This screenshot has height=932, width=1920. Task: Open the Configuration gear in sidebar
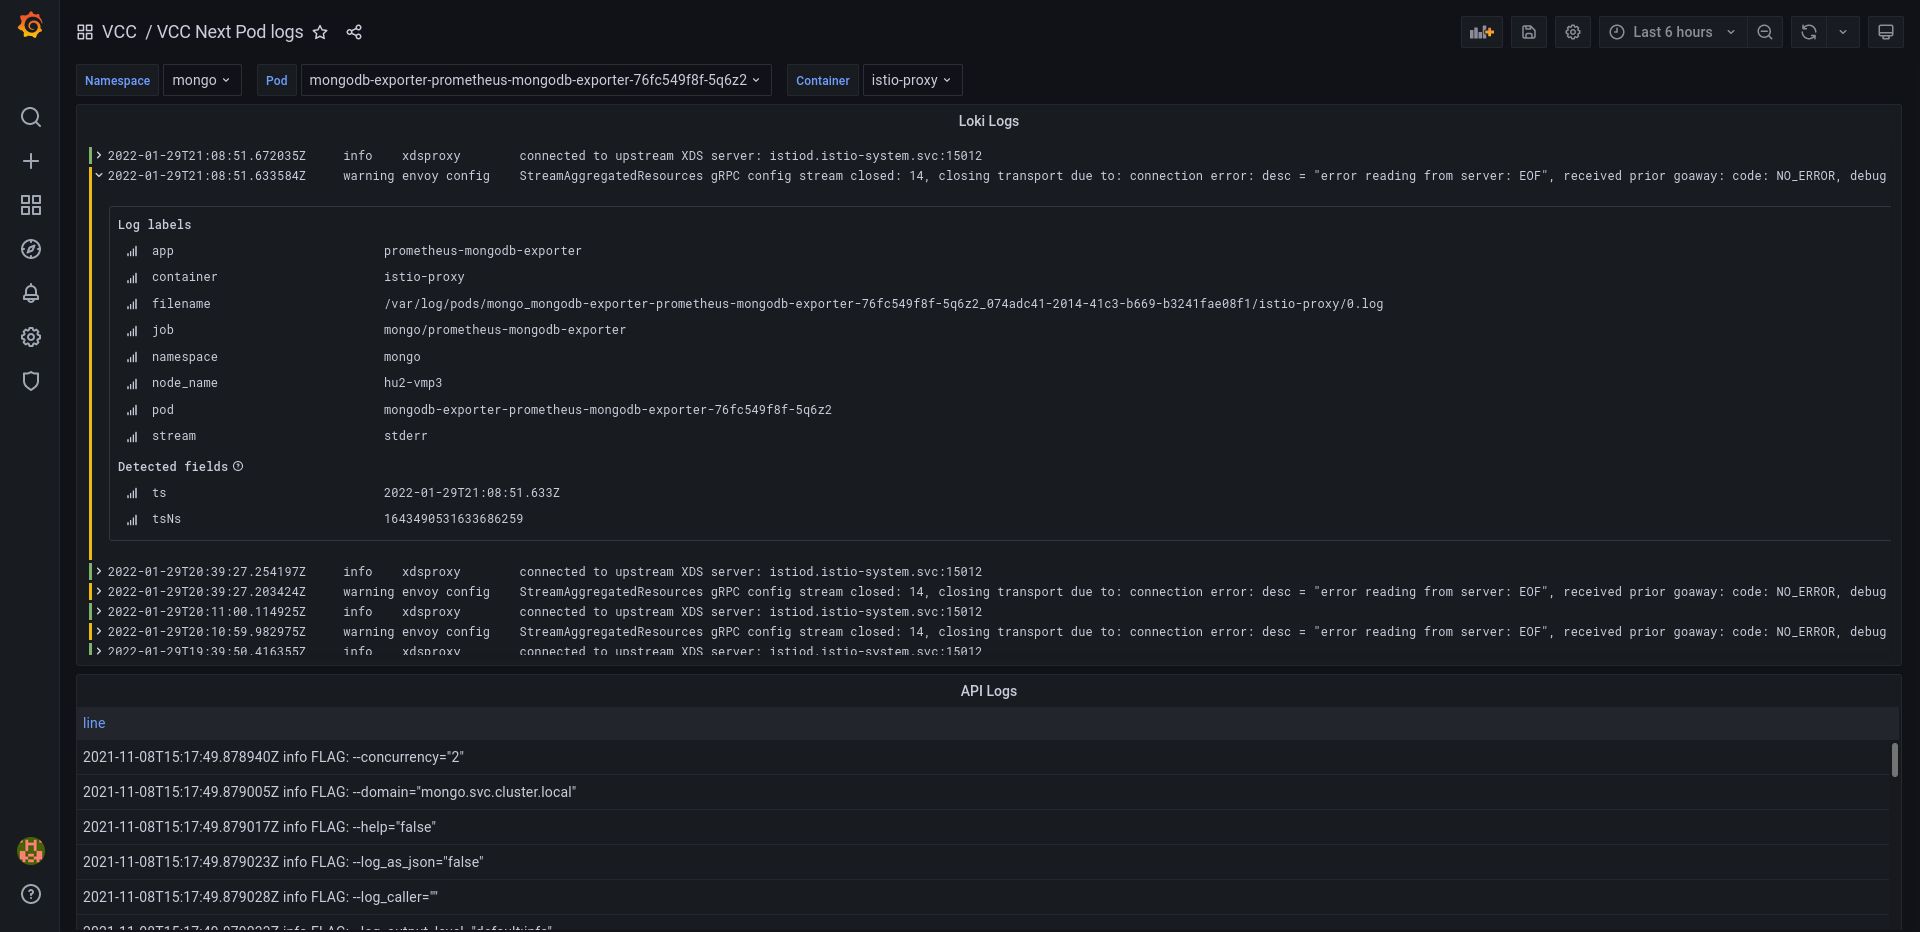31,337
